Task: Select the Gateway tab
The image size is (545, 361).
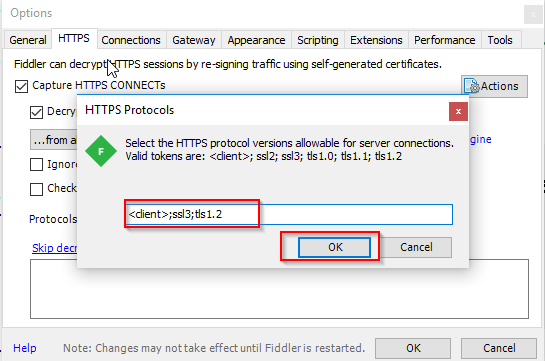Action: tap(194, 40)
